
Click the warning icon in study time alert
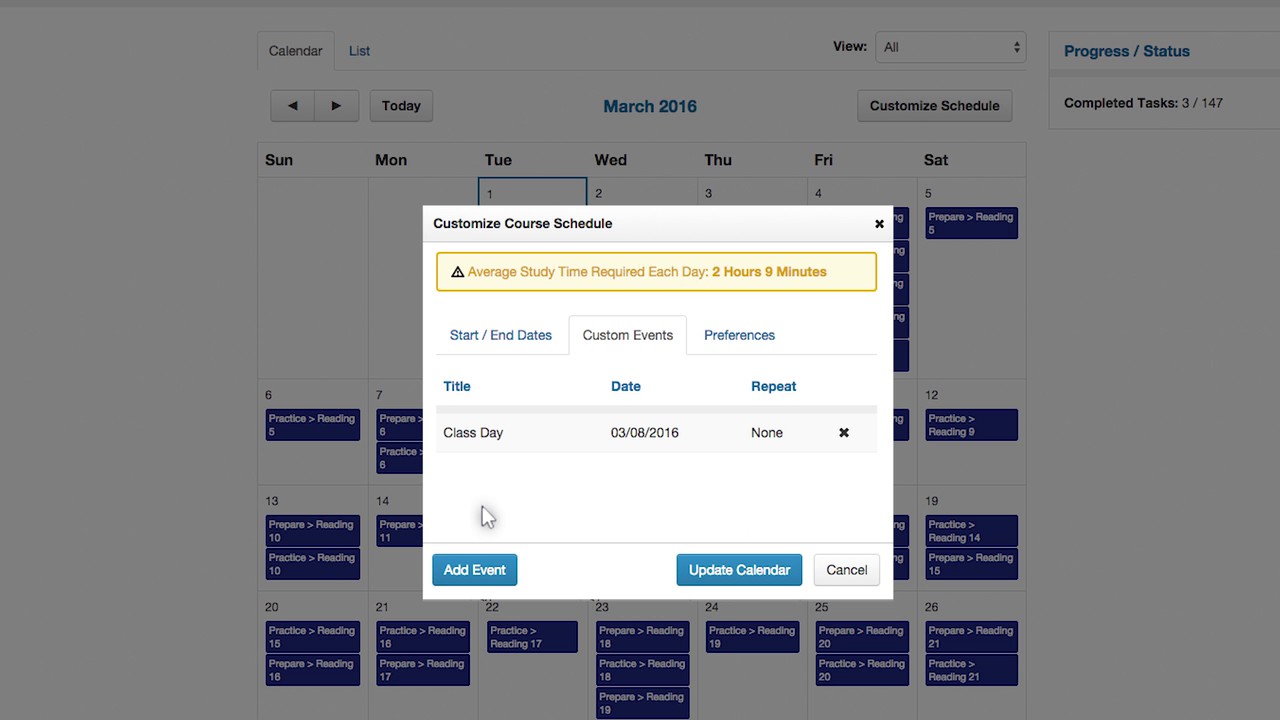(457, 272)
